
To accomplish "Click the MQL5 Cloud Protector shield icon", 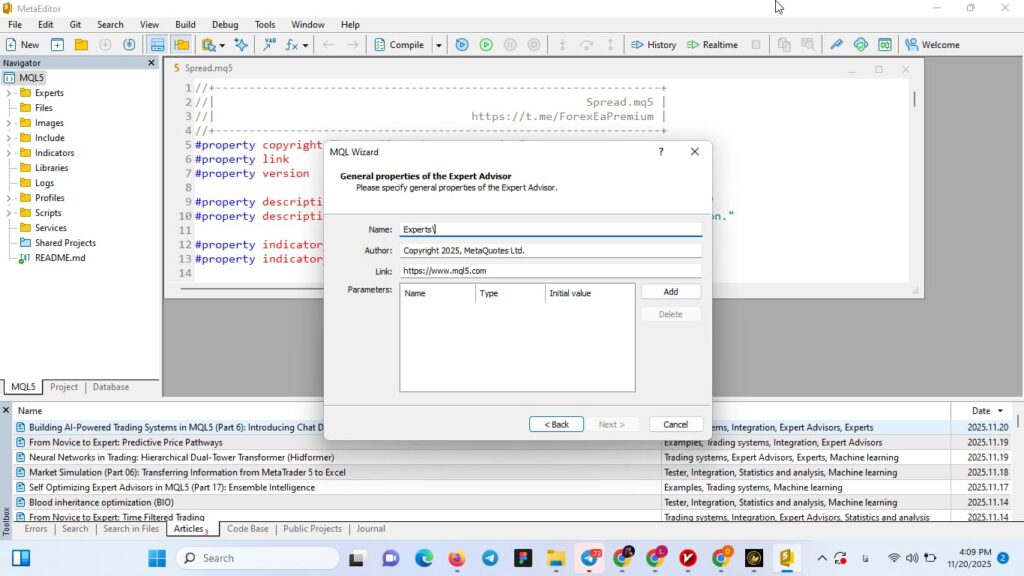I will tap(860, 45).
